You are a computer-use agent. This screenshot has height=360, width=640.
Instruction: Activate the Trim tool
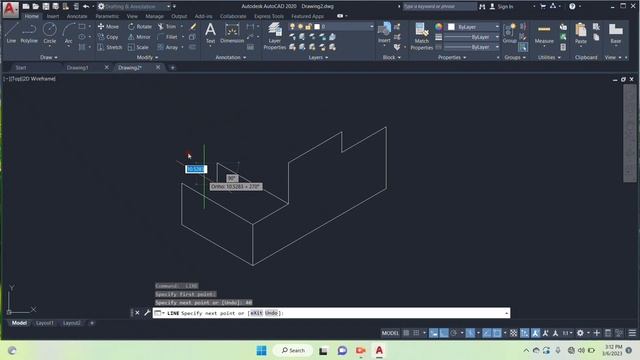[x=167, y=27]
